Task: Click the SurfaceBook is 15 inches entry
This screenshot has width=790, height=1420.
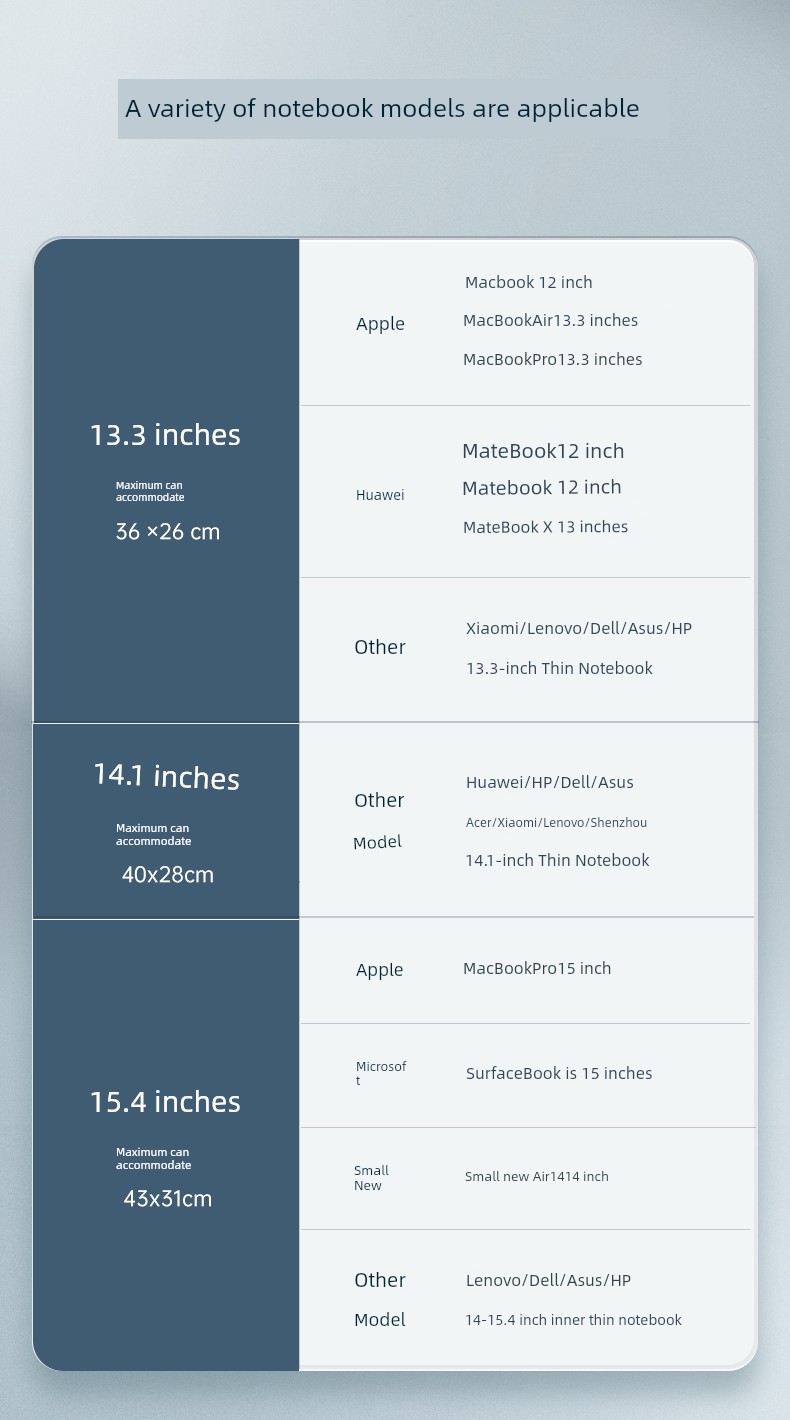Action: point(559,1073)
